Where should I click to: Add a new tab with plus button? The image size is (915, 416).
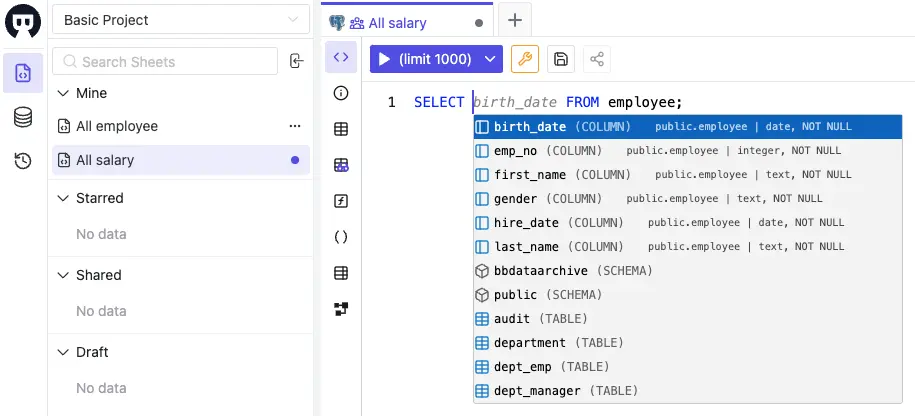point(514,20)
